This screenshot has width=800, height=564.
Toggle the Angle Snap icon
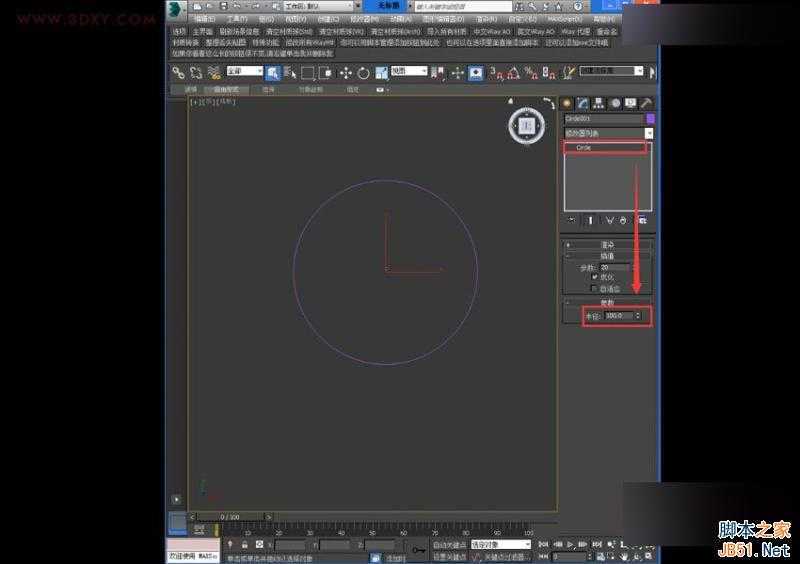pyautogui.click(x=513, y=73)
